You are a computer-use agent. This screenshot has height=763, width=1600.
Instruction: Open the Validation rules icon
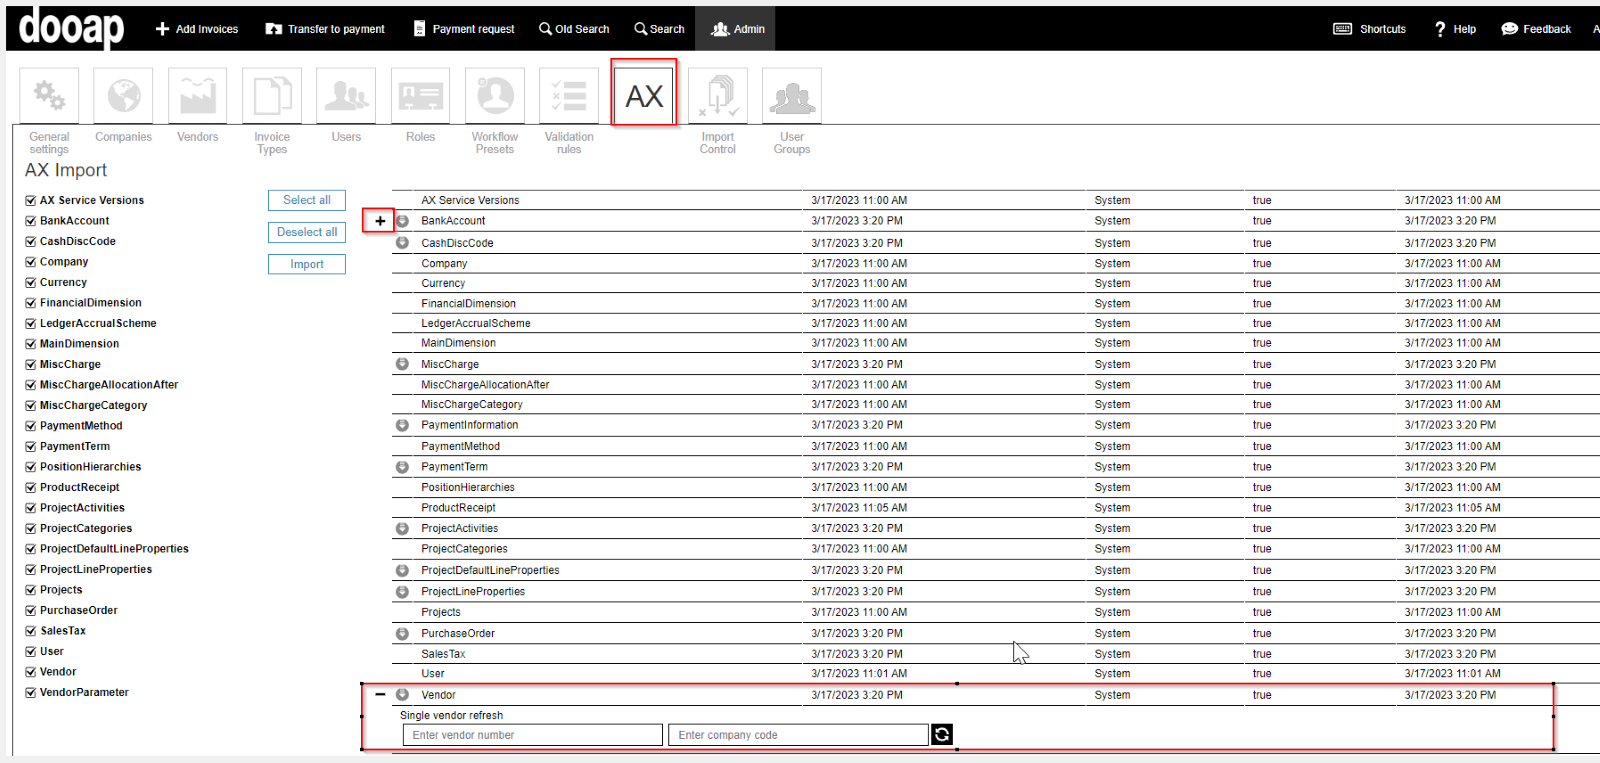(569, 96)
